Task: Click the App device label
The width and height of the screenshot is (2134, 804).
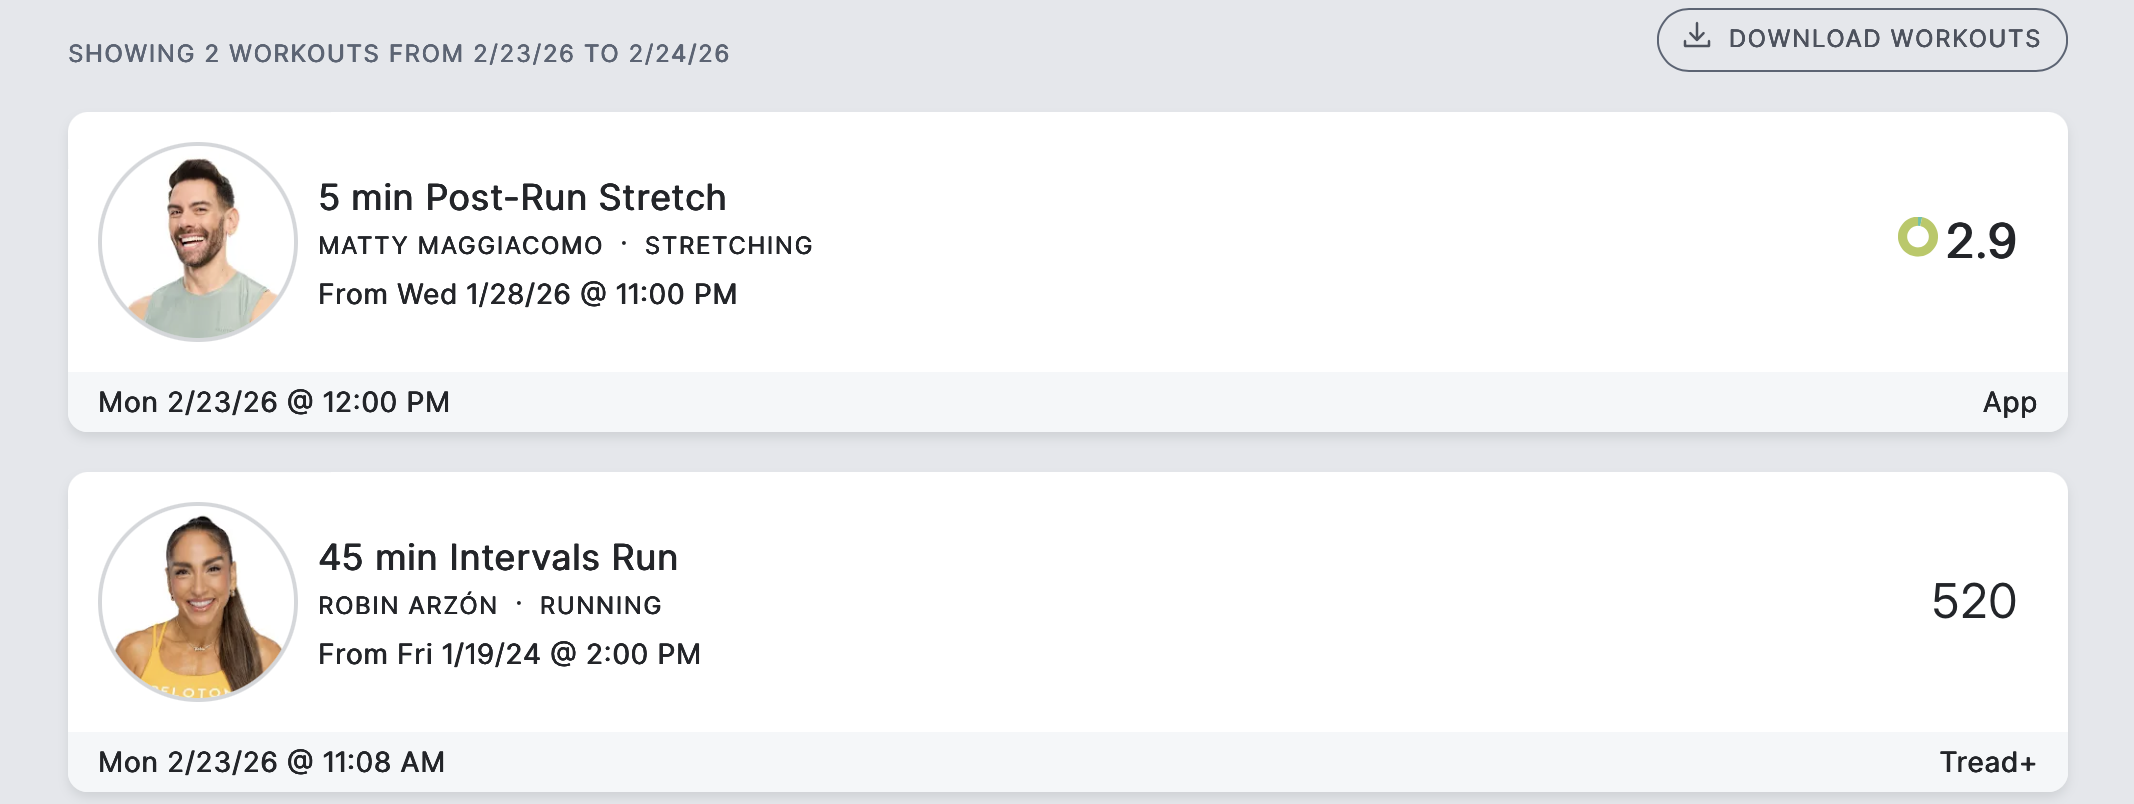Action: click(2009, 402)
